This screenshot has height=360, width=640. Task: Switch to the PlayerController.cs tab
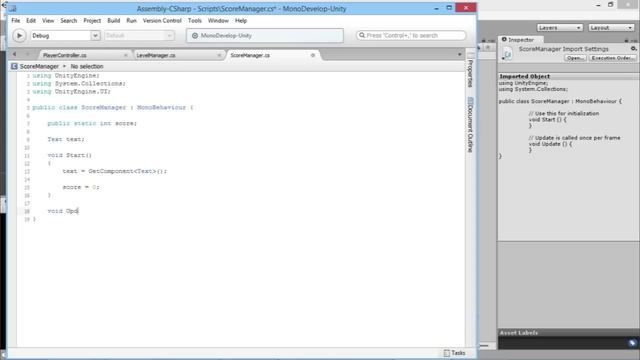click(64, 55)
